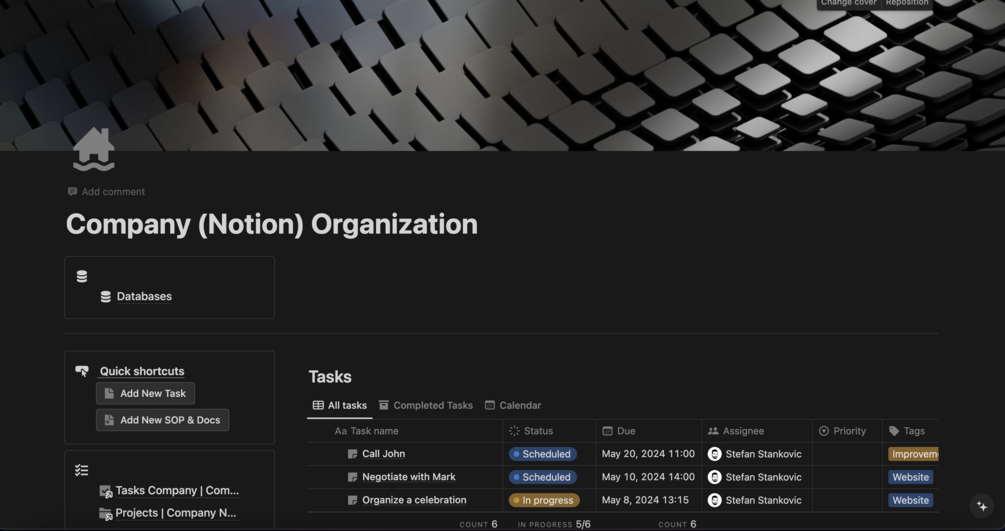The width and height of the screenshot is (1005, 531).
Task: Click the Add comment speech bubble icon
Action: pos(72,191)
